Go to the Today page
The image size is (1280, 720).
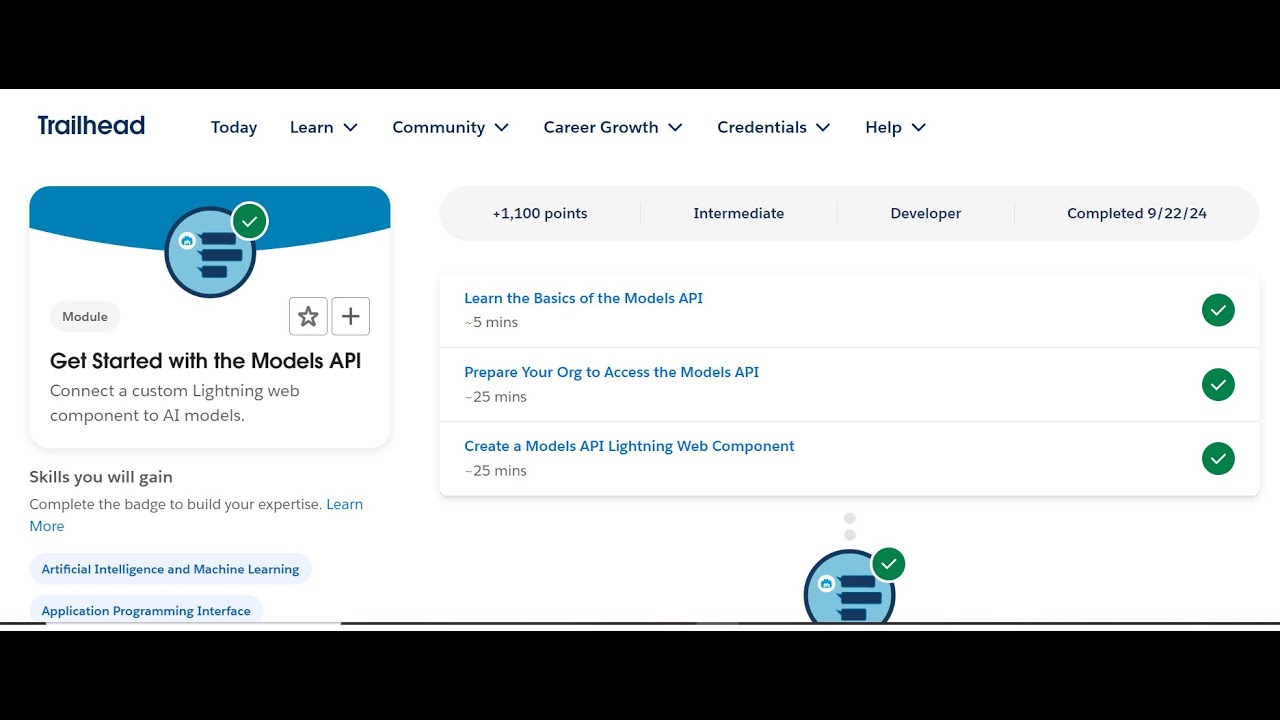pyautogui.click(x=234, y=127)
